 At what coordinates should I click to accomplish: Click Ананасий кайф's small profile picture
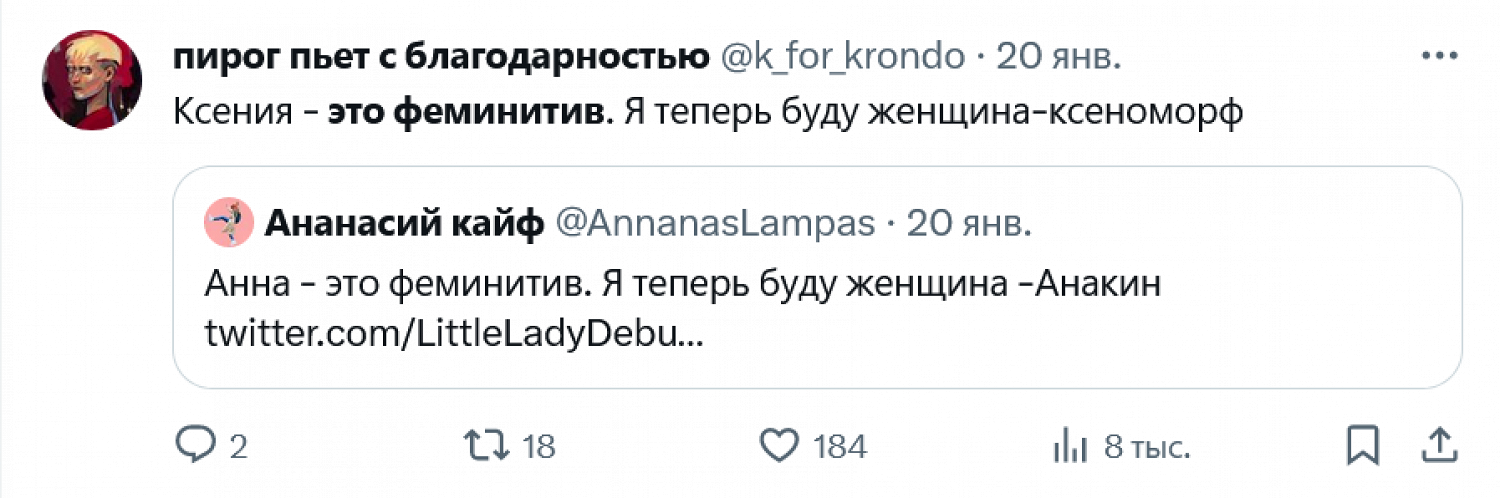pos(229,224)
